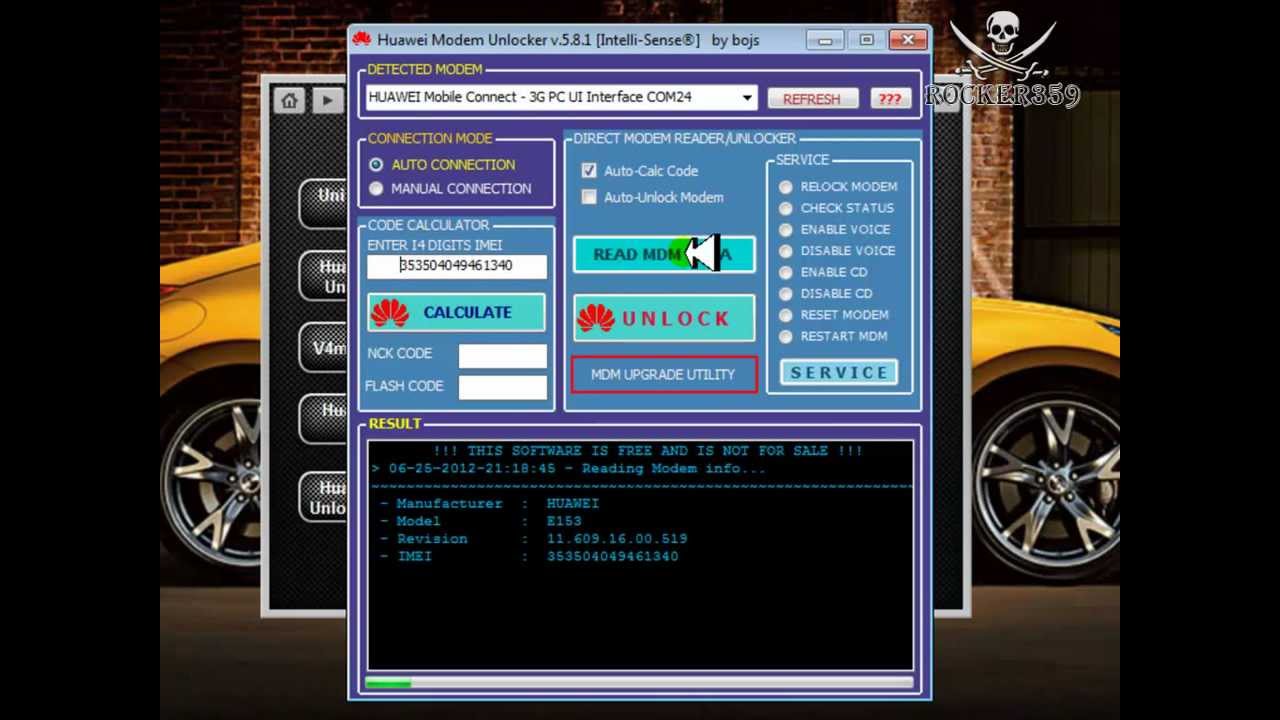Open the MDM UPGRADE UTILITY
This screenshot has width=1280, height=720.
[x=664, y=374]
